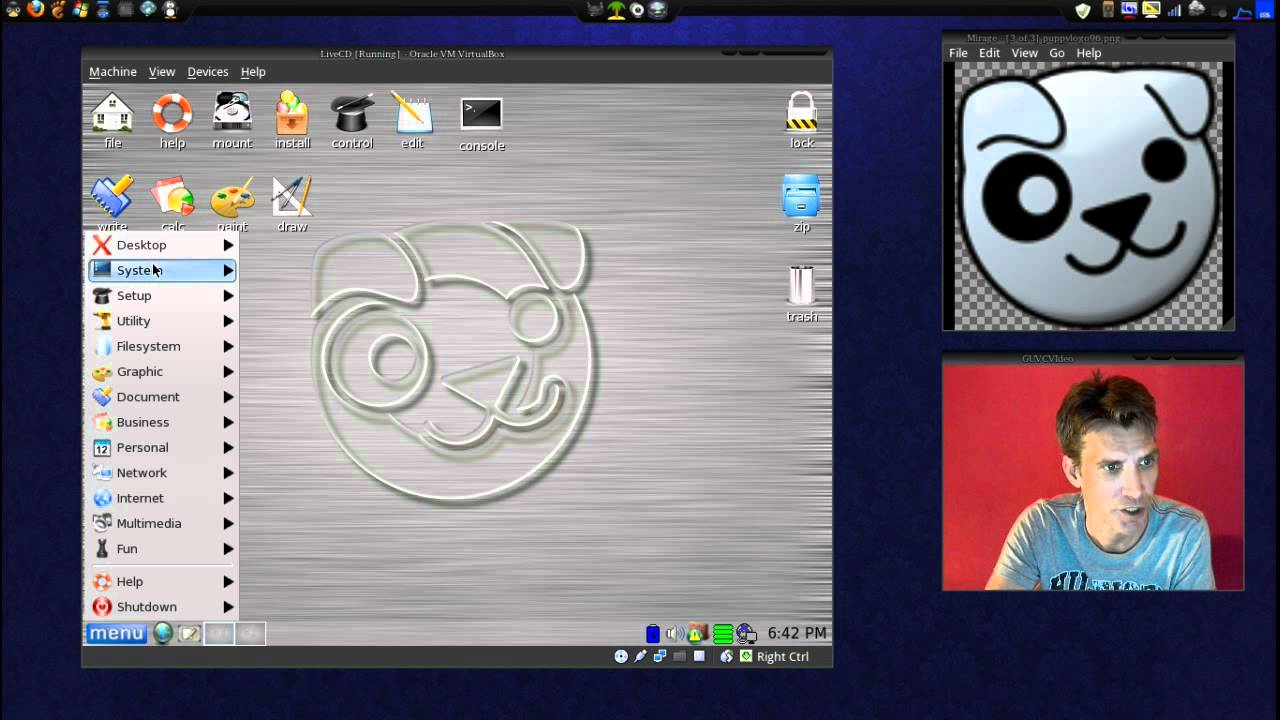Open the calc spreadsheet desktop icon

(172, 203)
